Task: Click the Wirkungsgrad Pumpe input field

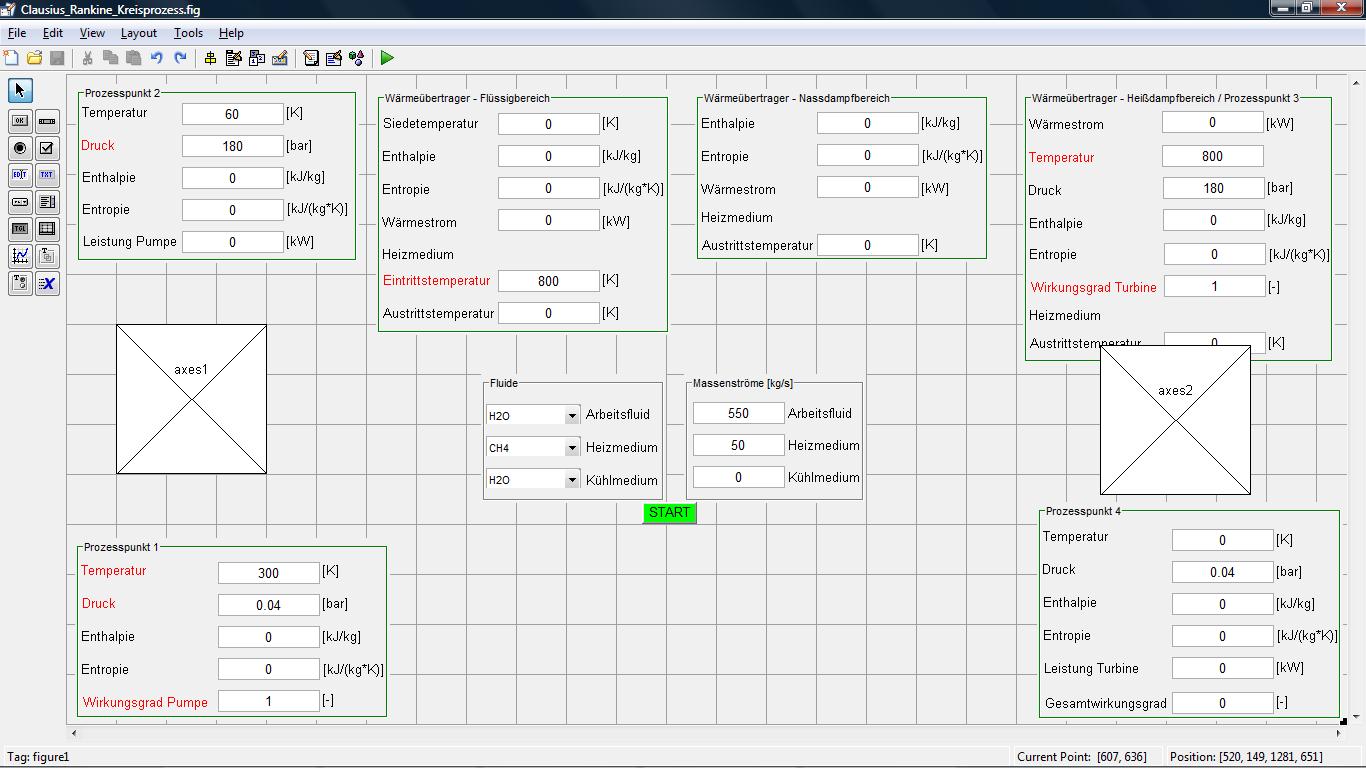Action: tap(268, 702)
